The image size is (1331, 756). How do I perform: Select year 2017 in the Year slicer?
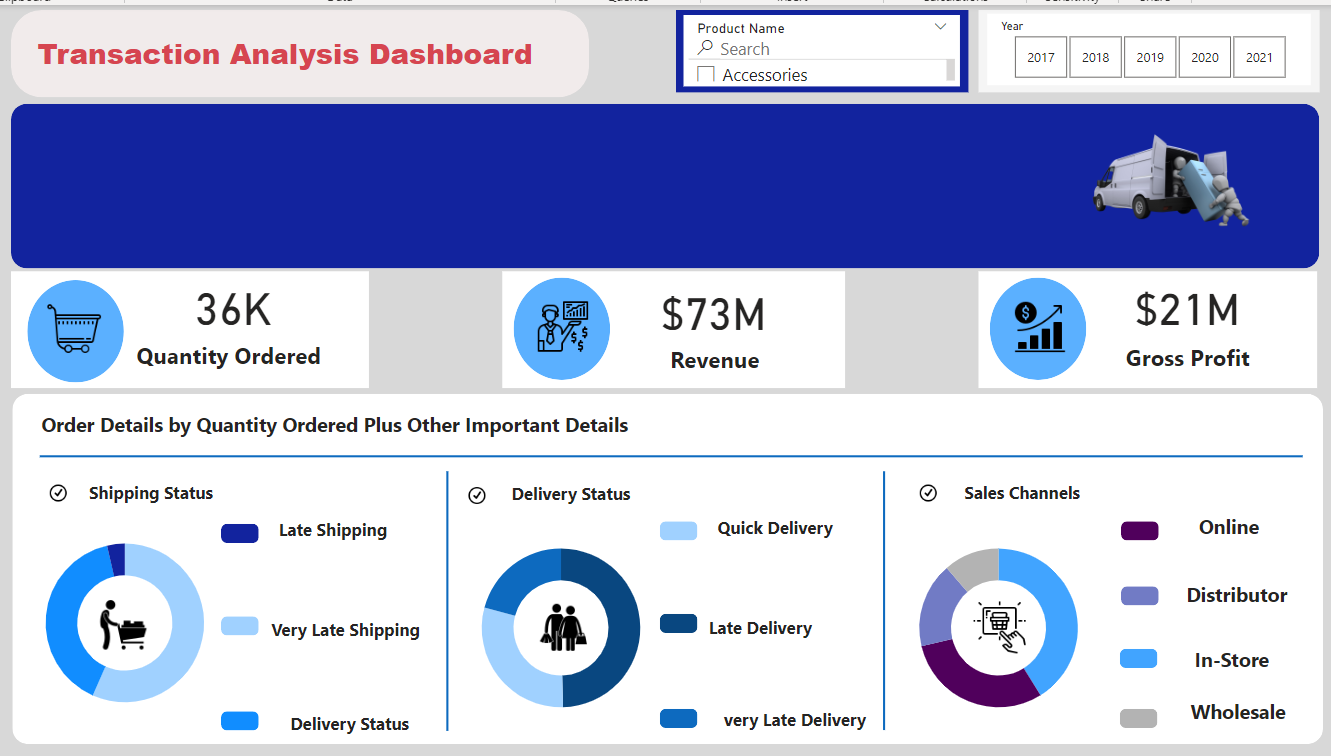coord(1040,57)
